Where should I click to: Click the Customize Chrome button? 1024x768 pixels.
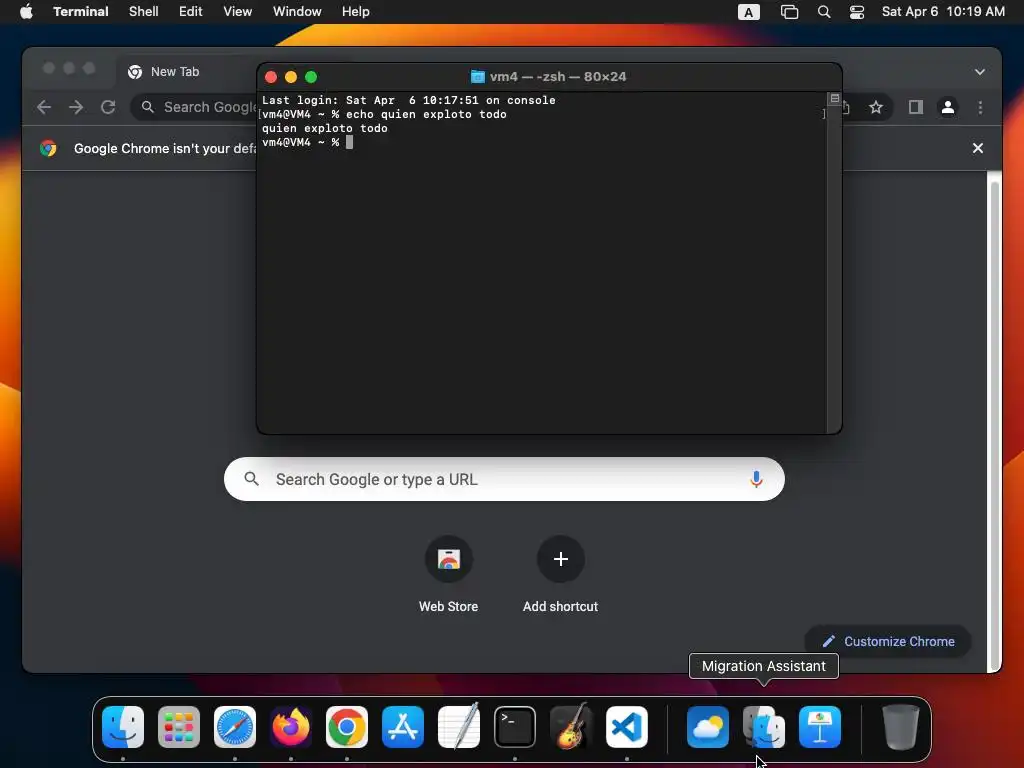pyautogui.click(x=888, y=641)
